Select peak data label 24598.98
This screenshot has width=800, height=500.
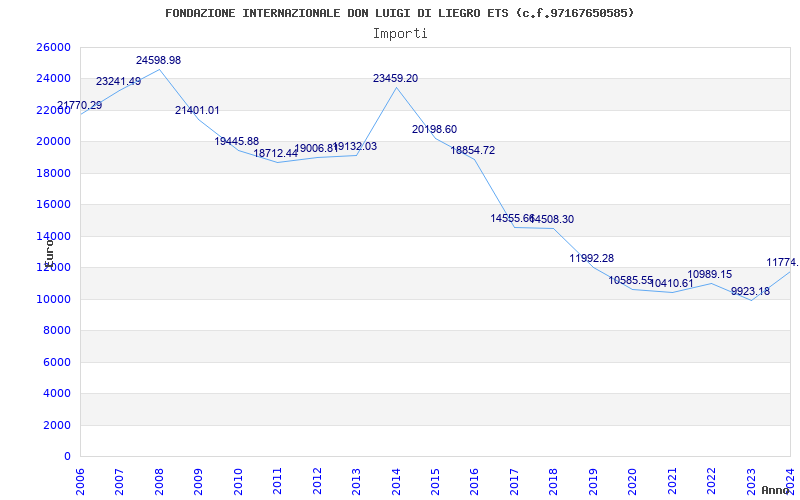tap(158, 60)
